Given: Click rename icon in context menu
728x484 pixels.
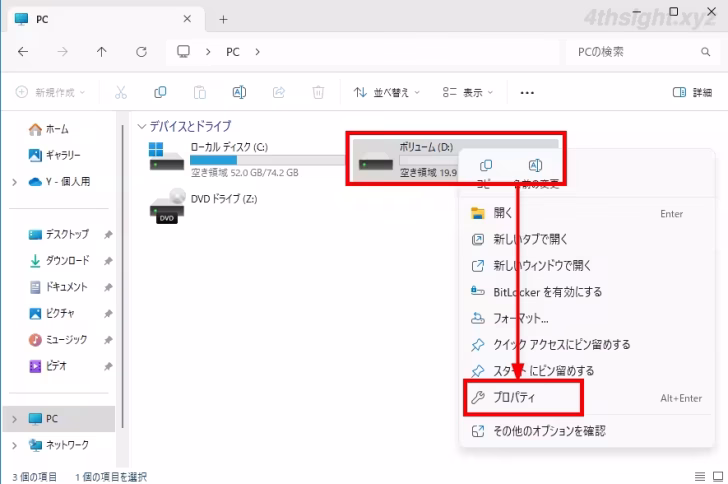Looking at the screenshot, I should [535, 166].
